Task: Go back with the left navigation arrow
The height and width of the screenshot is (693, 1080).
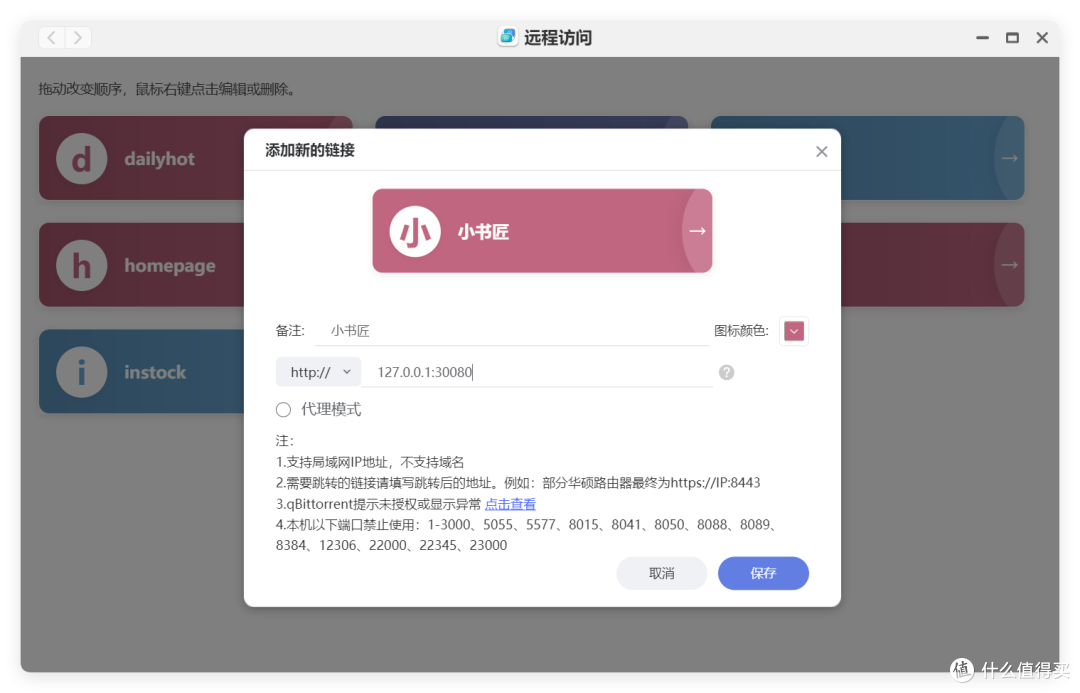Action: 52,37
